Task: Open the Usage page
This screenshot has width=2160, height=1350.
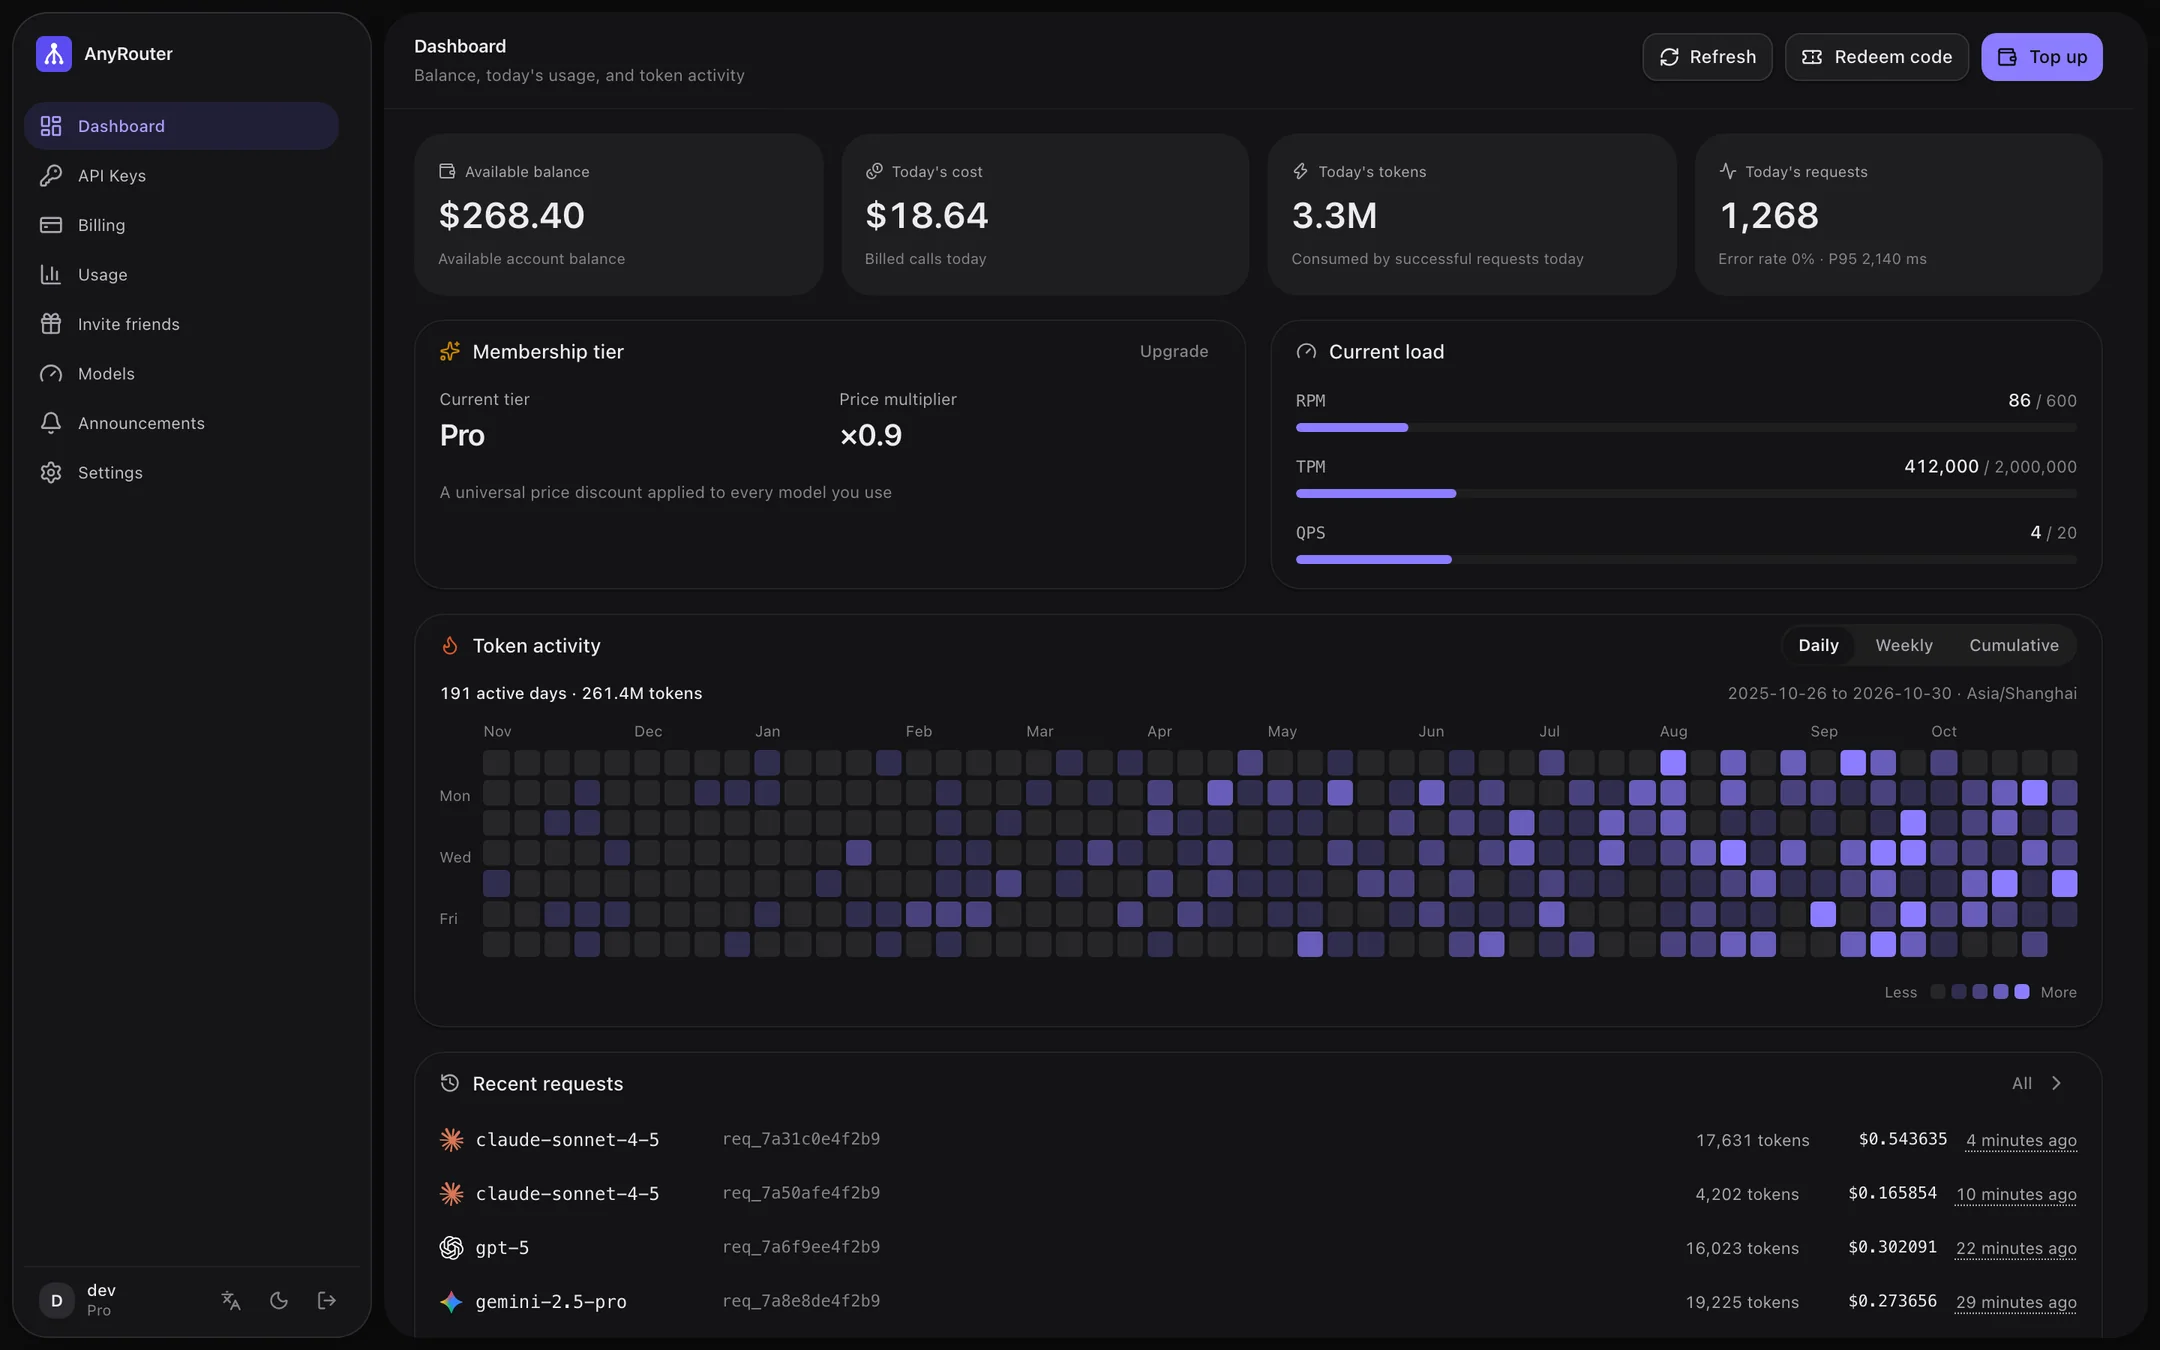Action: (x=181, y=275)
